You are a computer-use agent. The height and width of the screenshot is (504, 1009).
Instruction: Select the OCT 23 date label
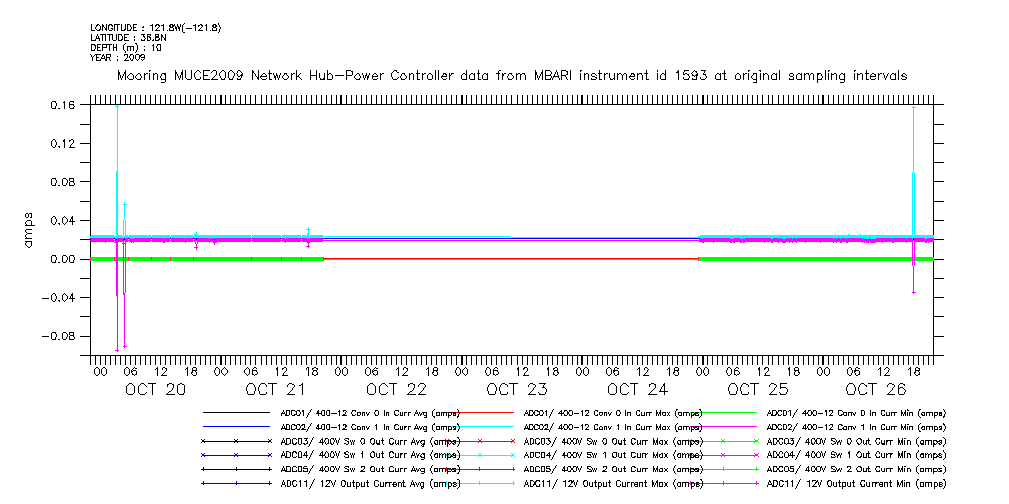click(x=517, y=390)
